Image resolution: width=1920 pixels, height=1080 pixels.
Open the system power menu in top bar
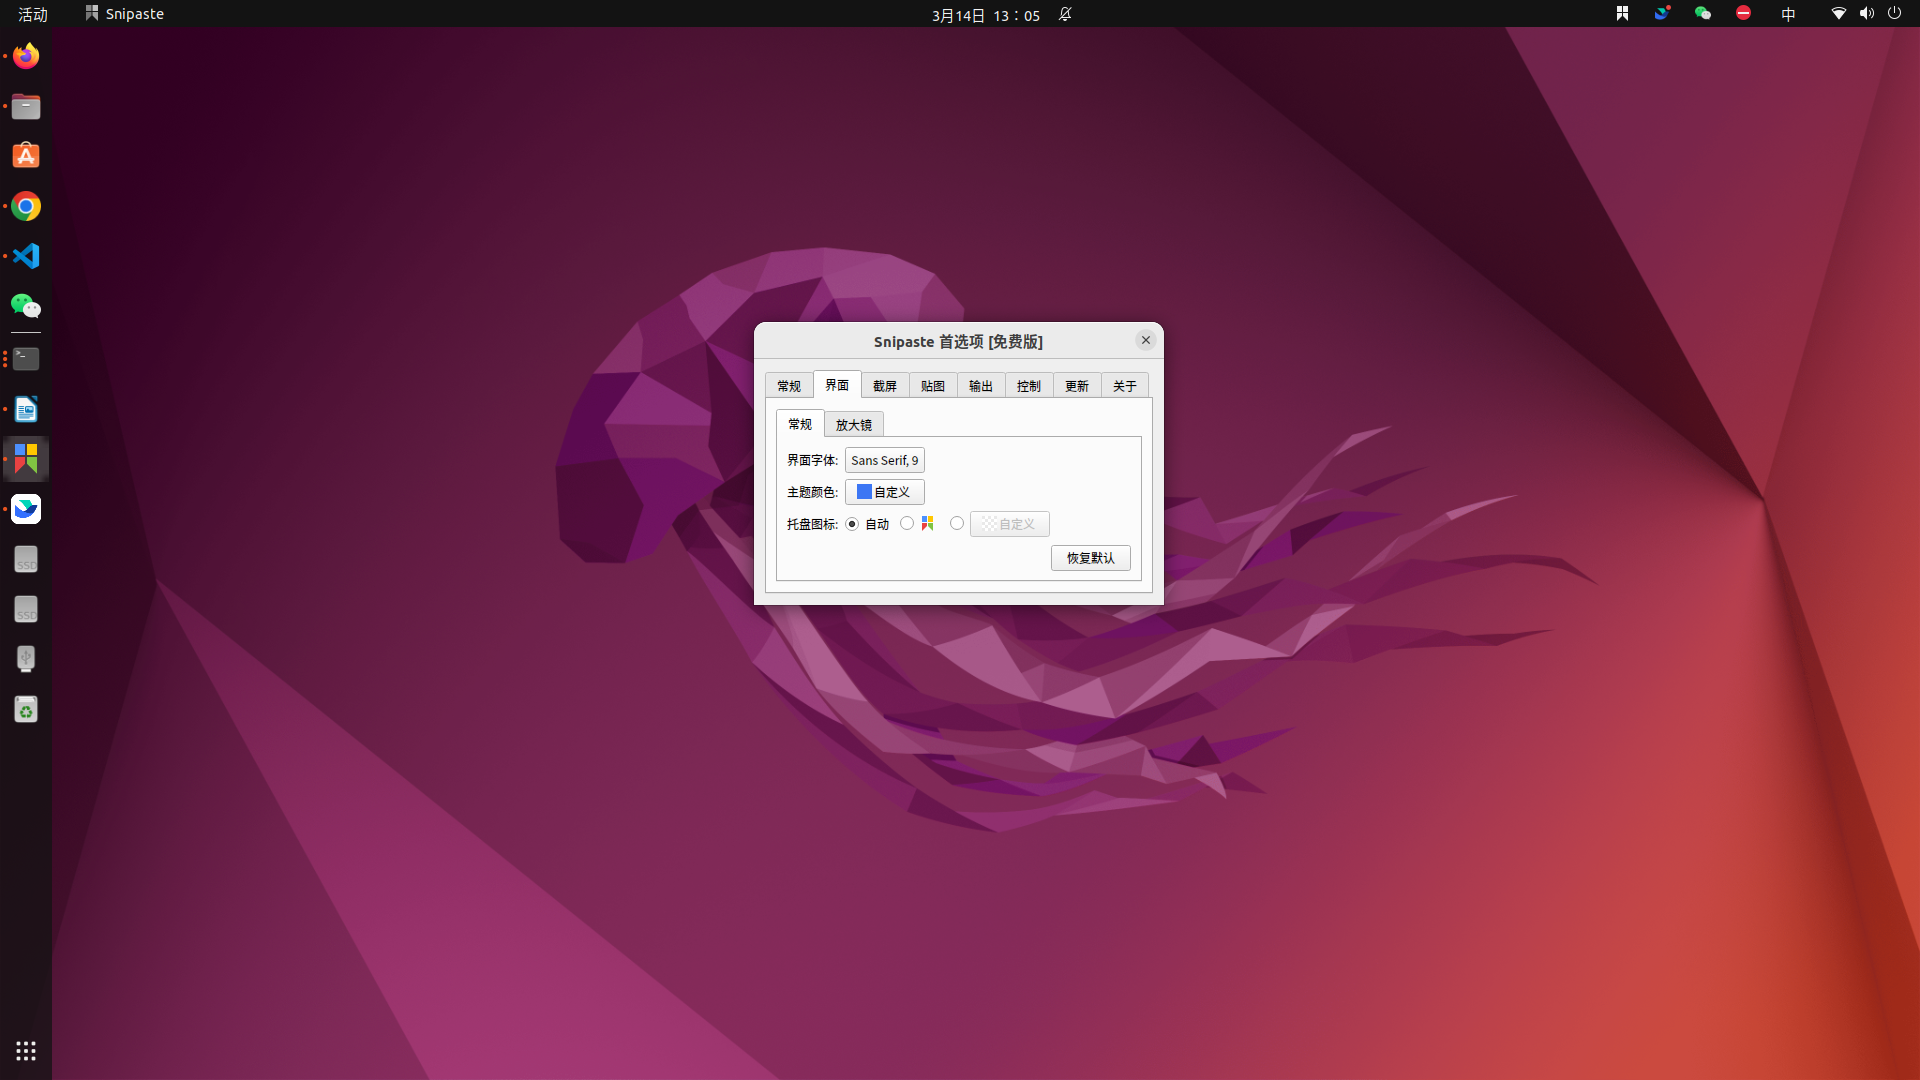[1894, 14]
